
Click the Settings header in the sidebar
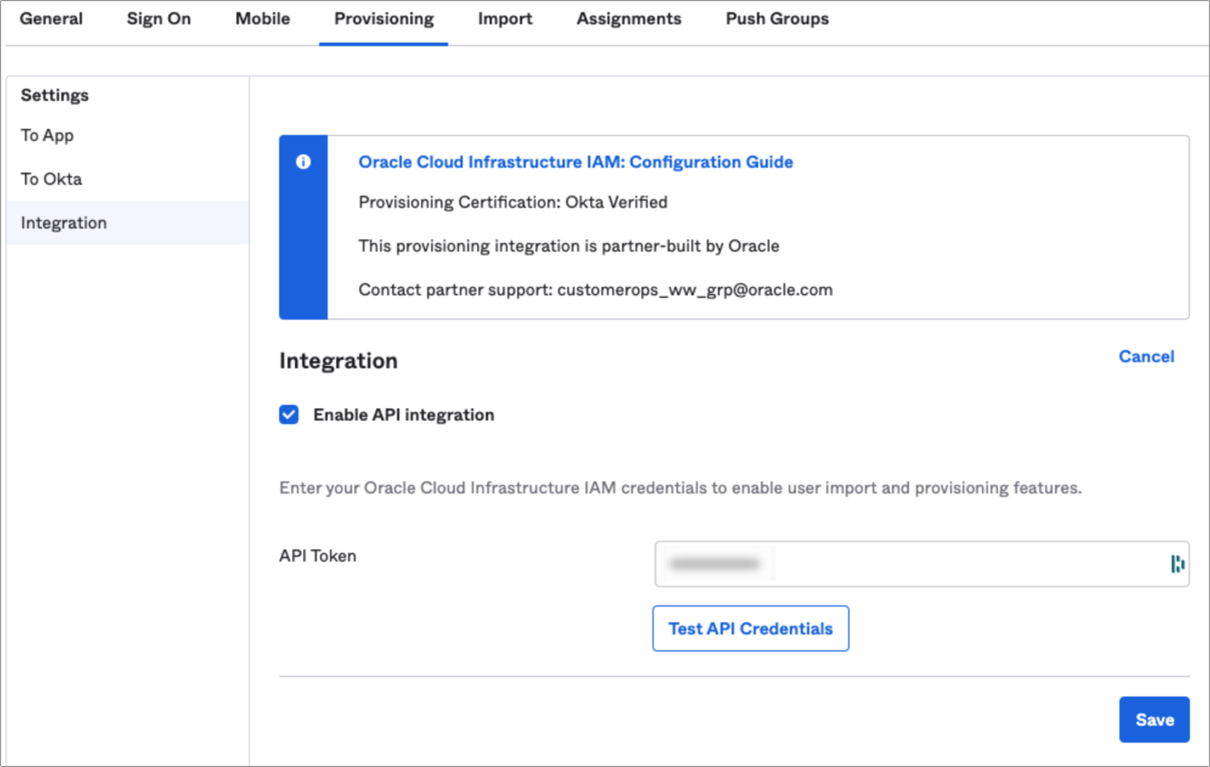click(54, 95)
